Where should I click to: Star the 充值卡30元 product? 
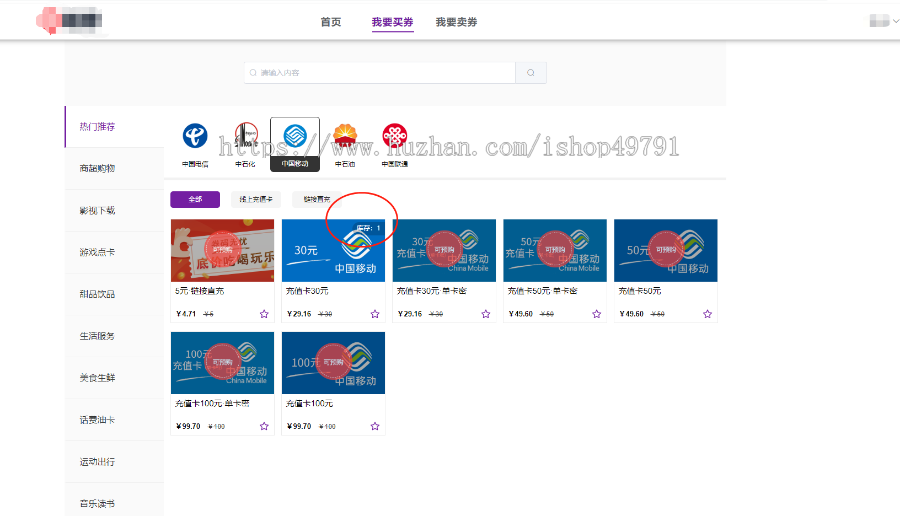375,314
